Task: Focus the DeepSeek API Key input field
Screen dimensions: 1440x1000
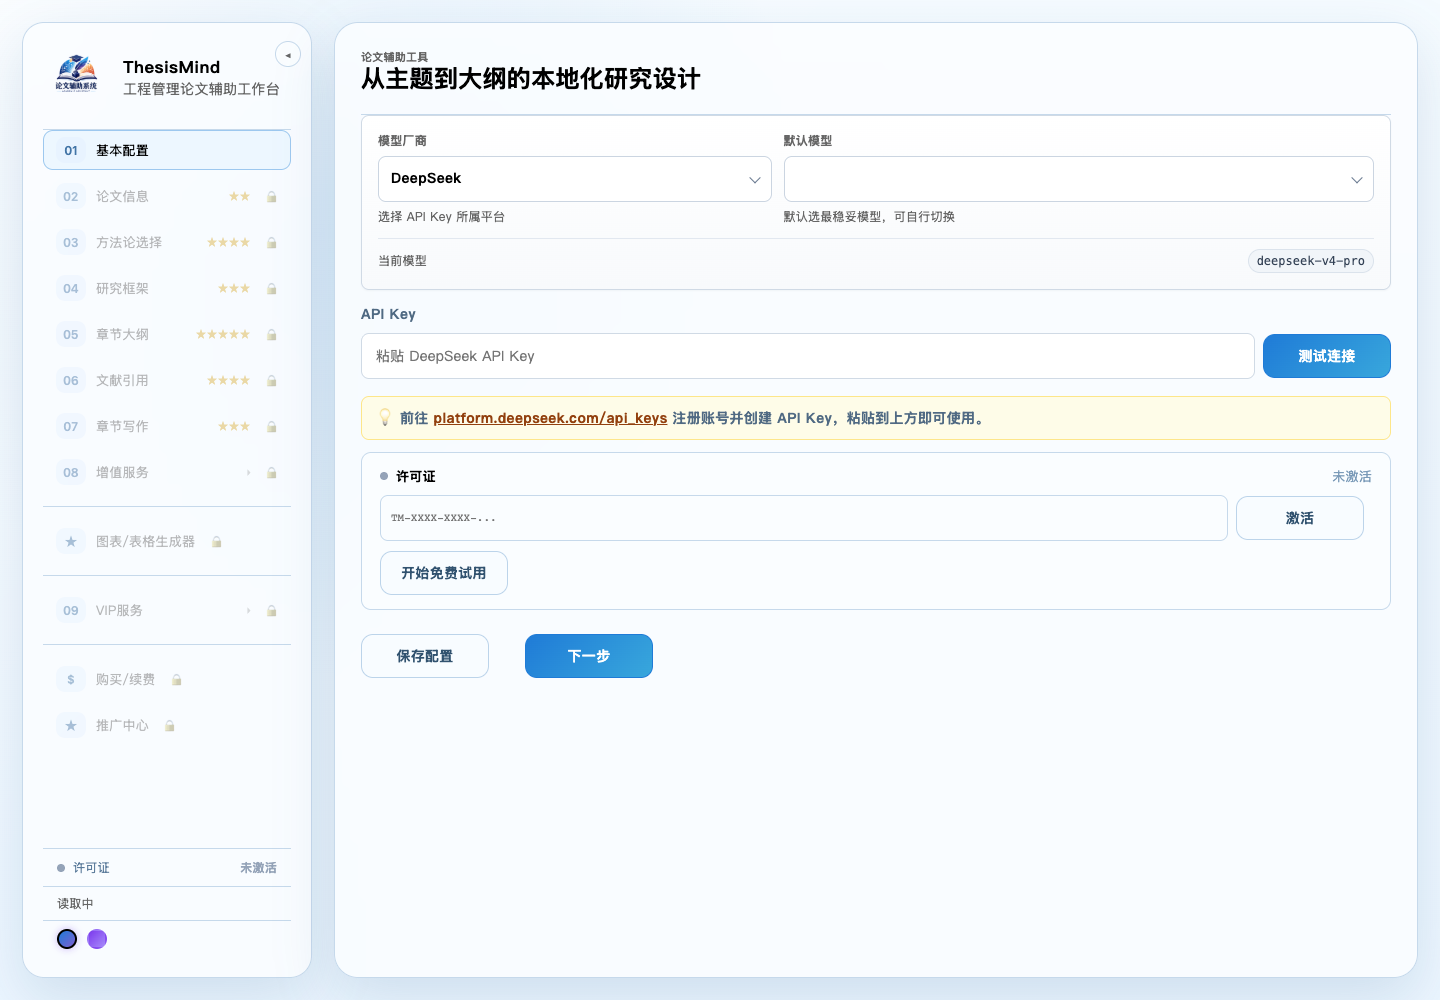Action: click(808, 356)
